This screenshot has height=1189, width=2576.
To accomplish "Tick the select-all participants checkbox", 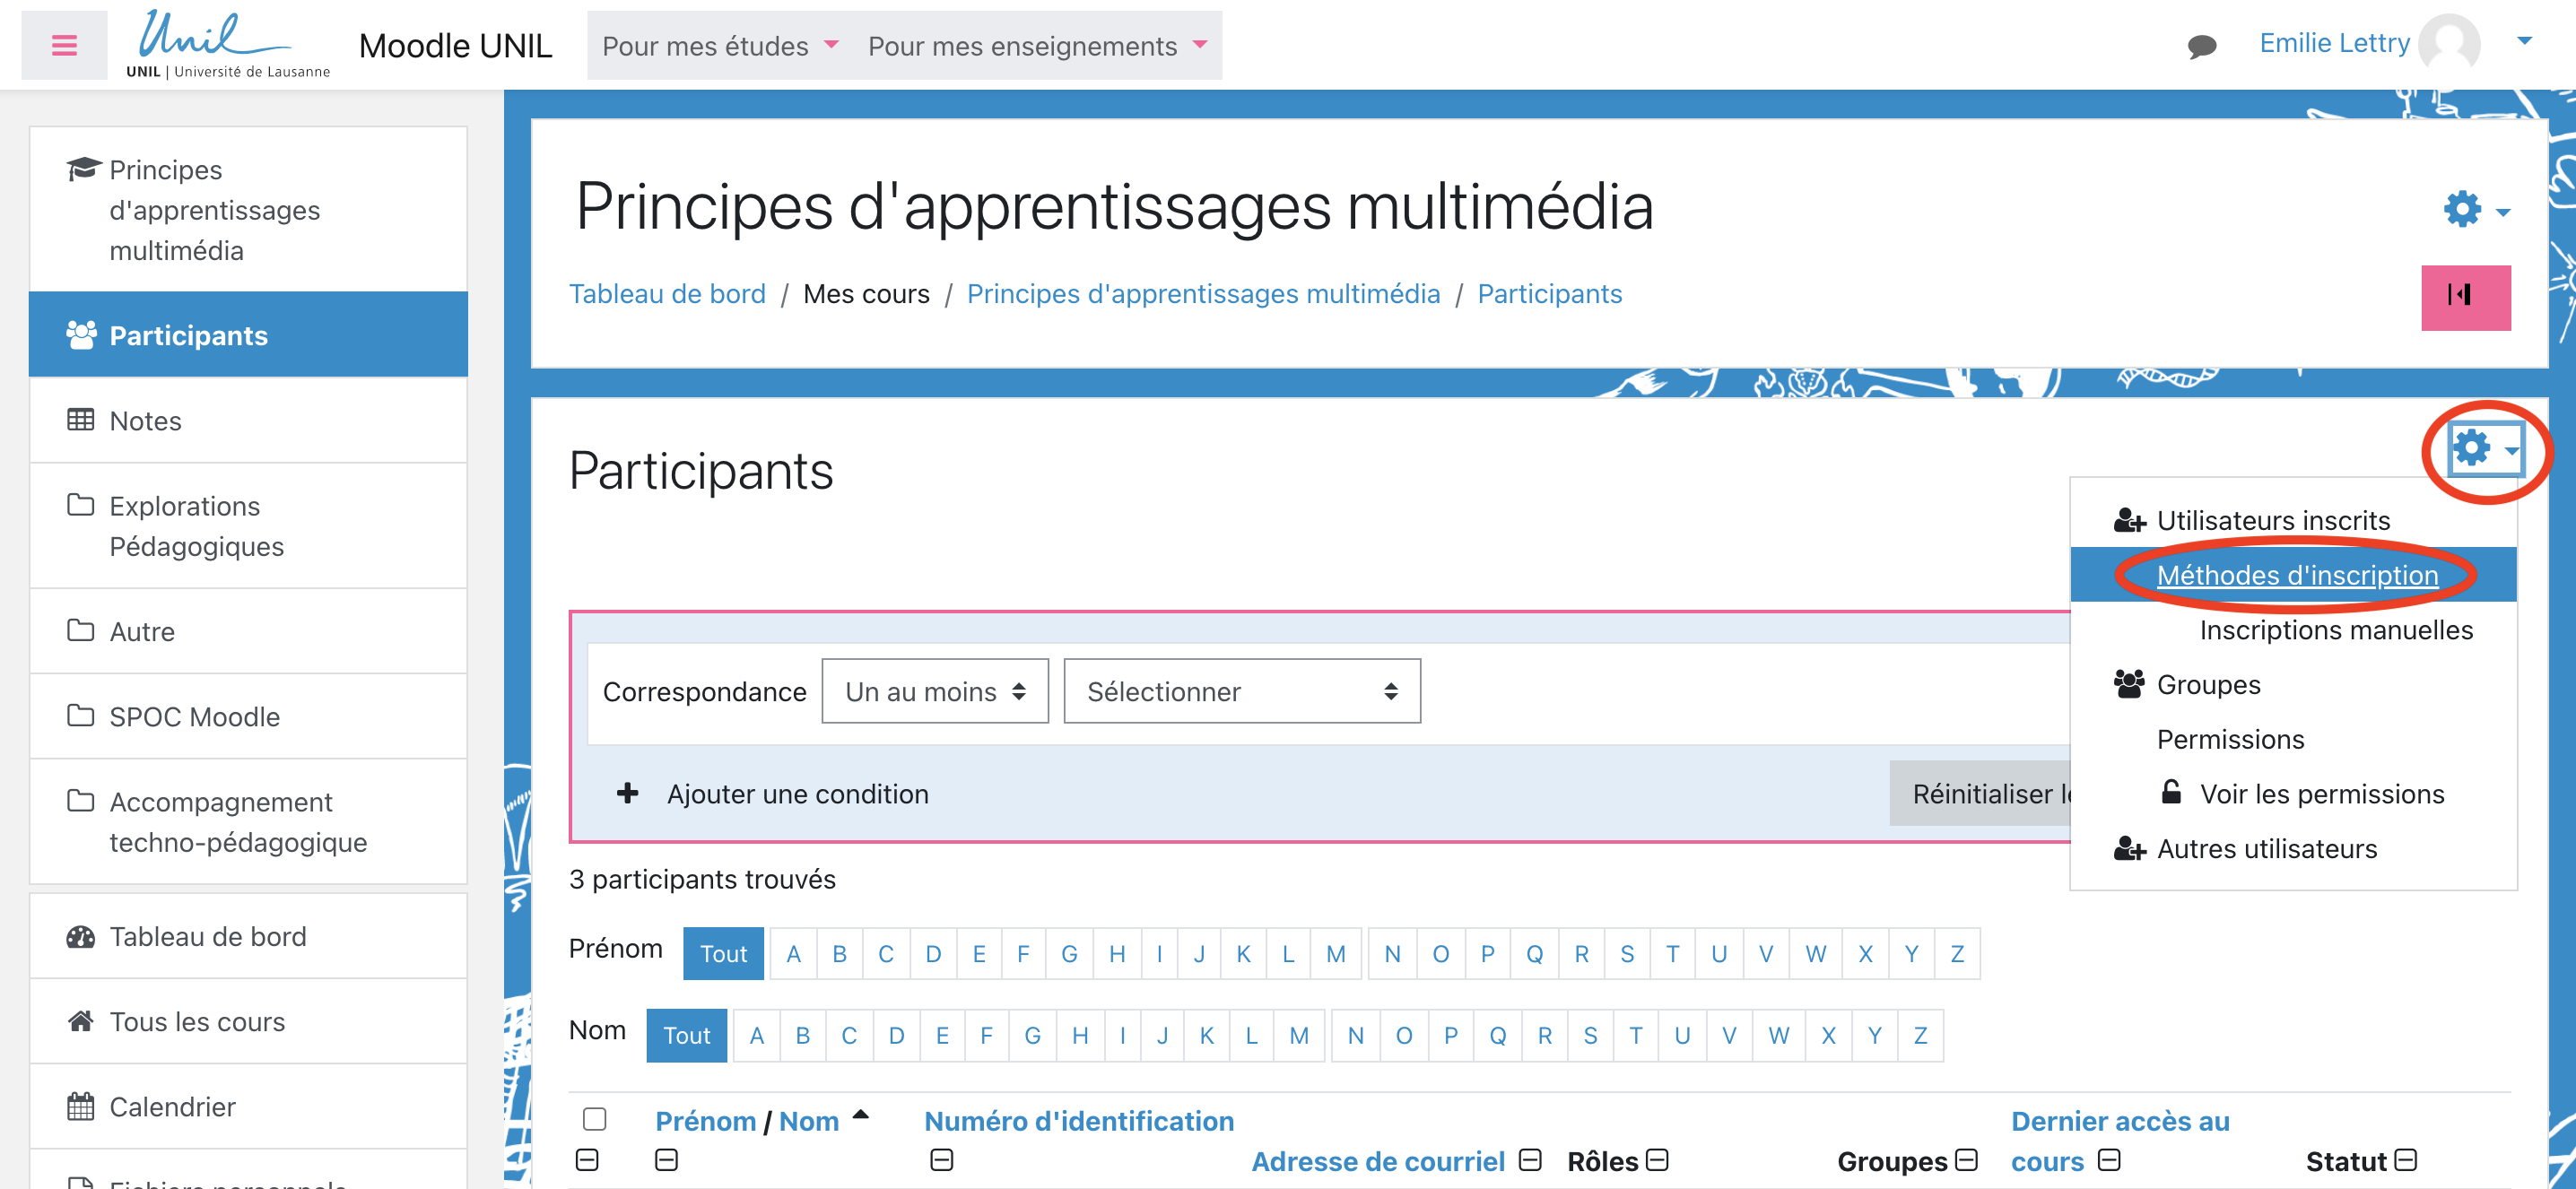I will 595,1119.
